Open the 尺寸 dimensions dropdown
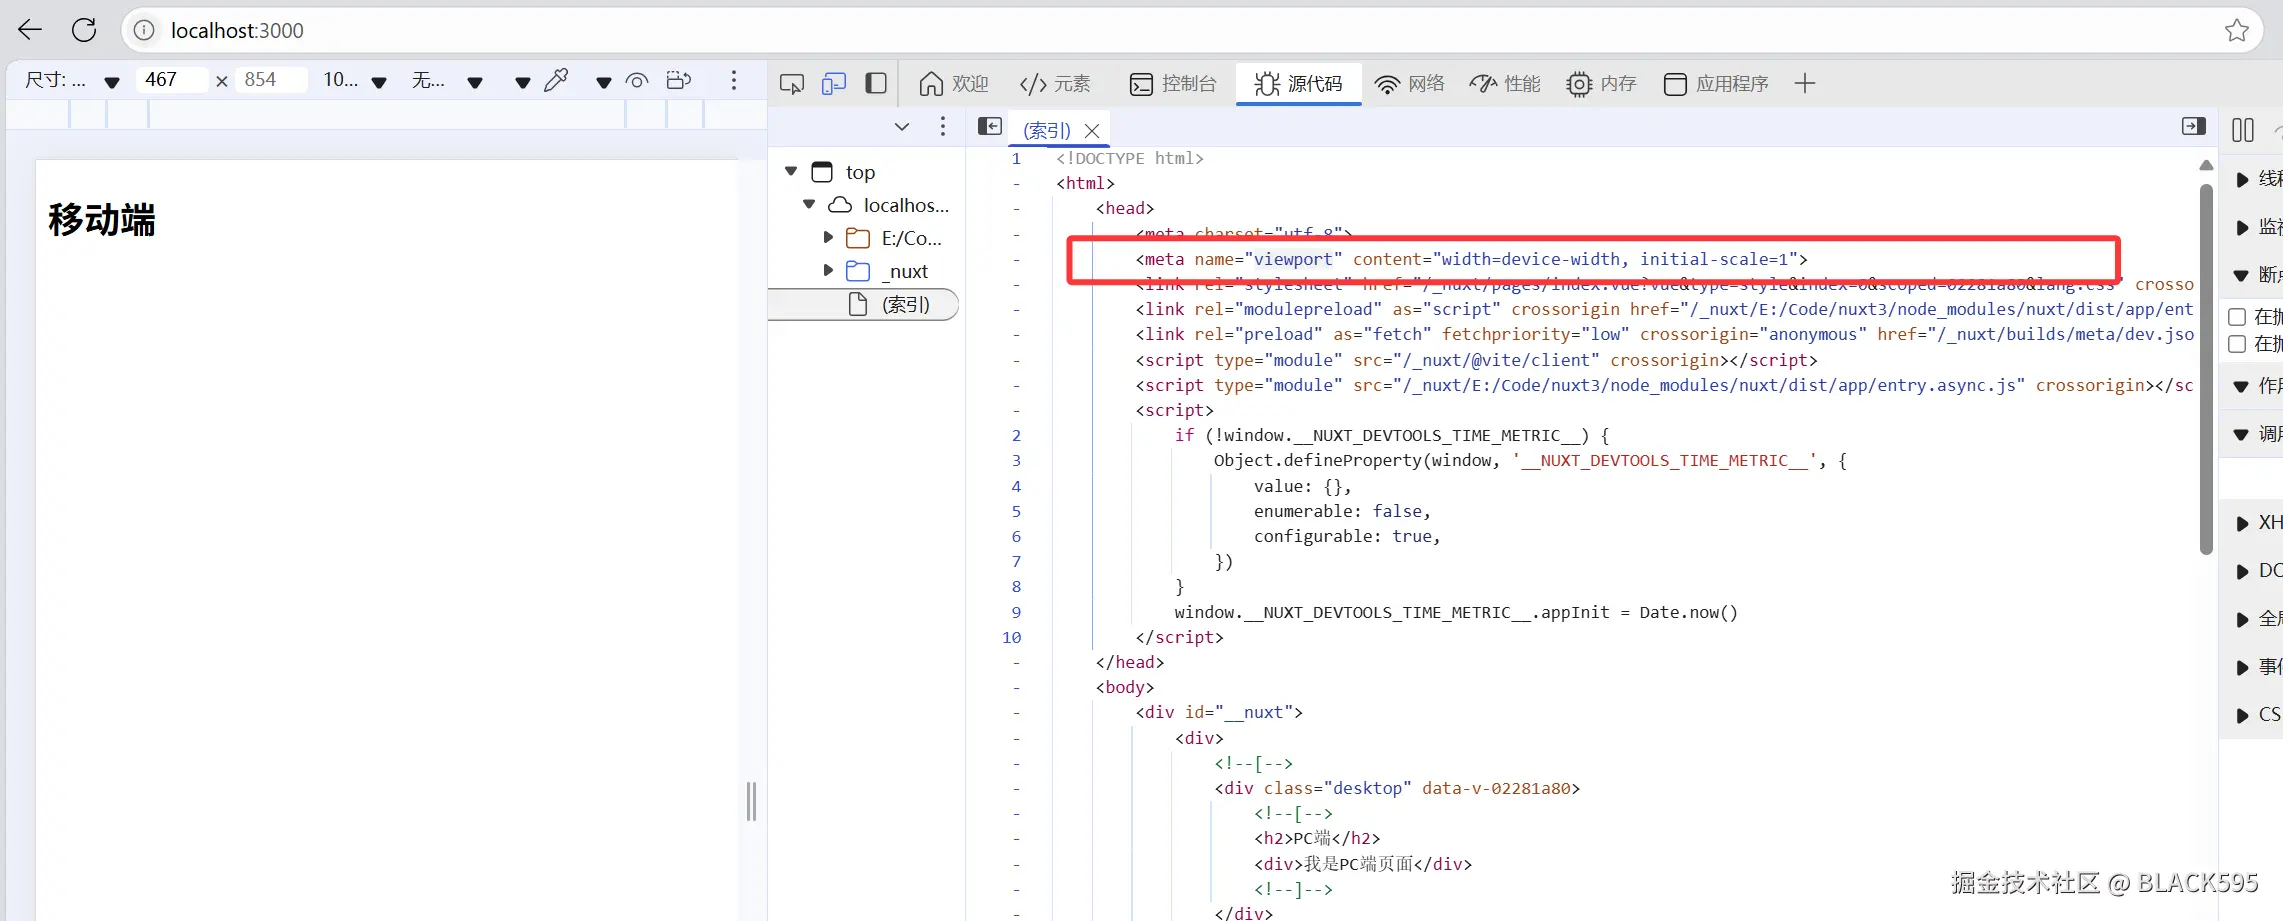The height and width of the screenshot is (921, 2283). pos(72,80)
